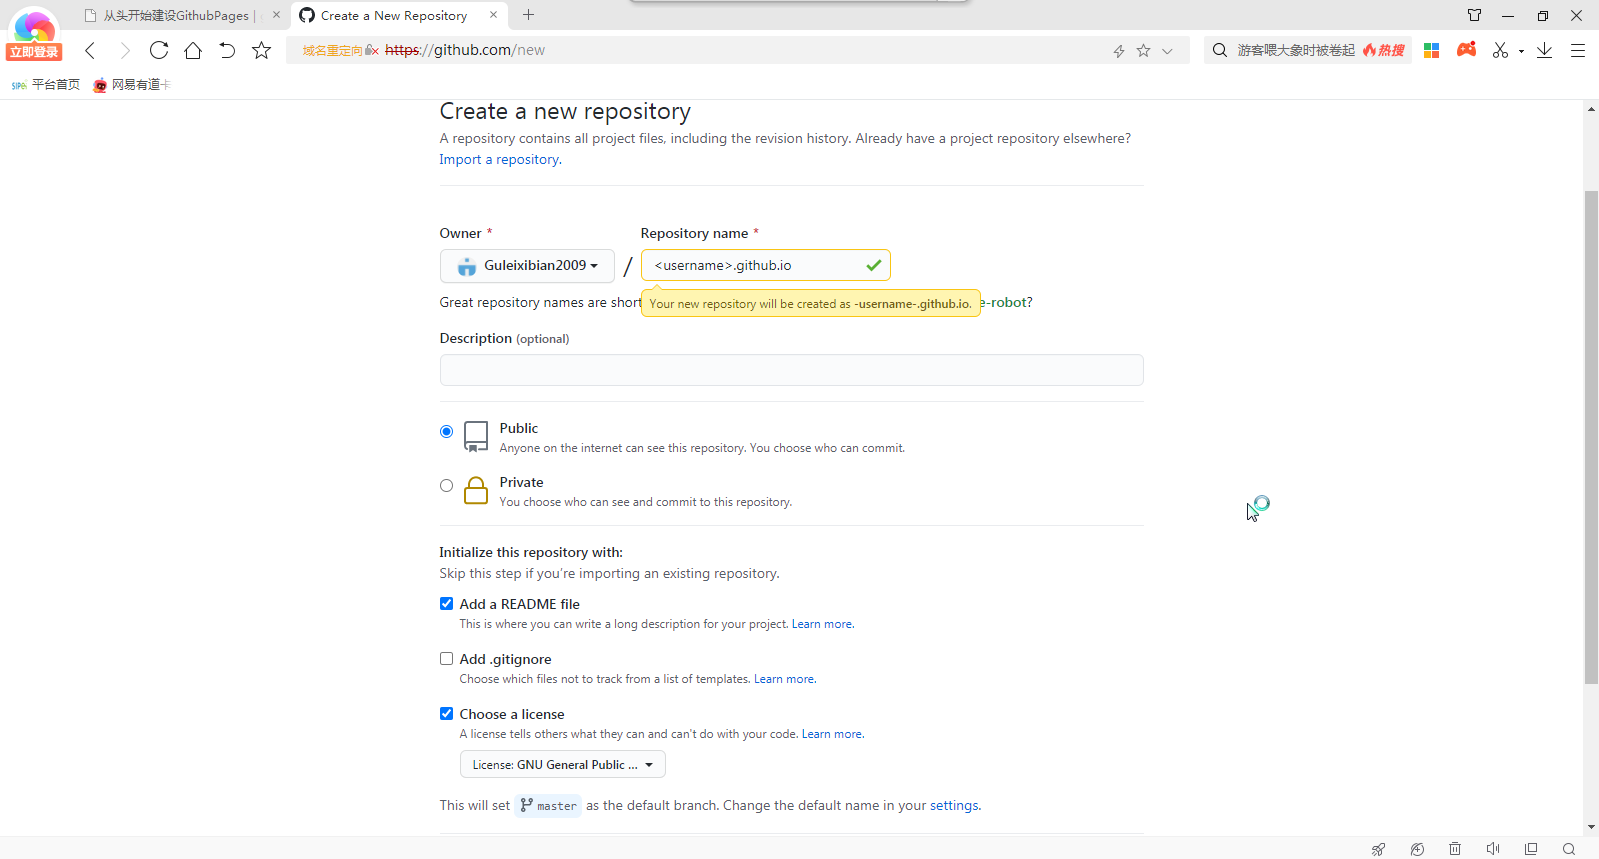Click the master branch label
Screen dimensions: 1599x859
click(548, 806)
